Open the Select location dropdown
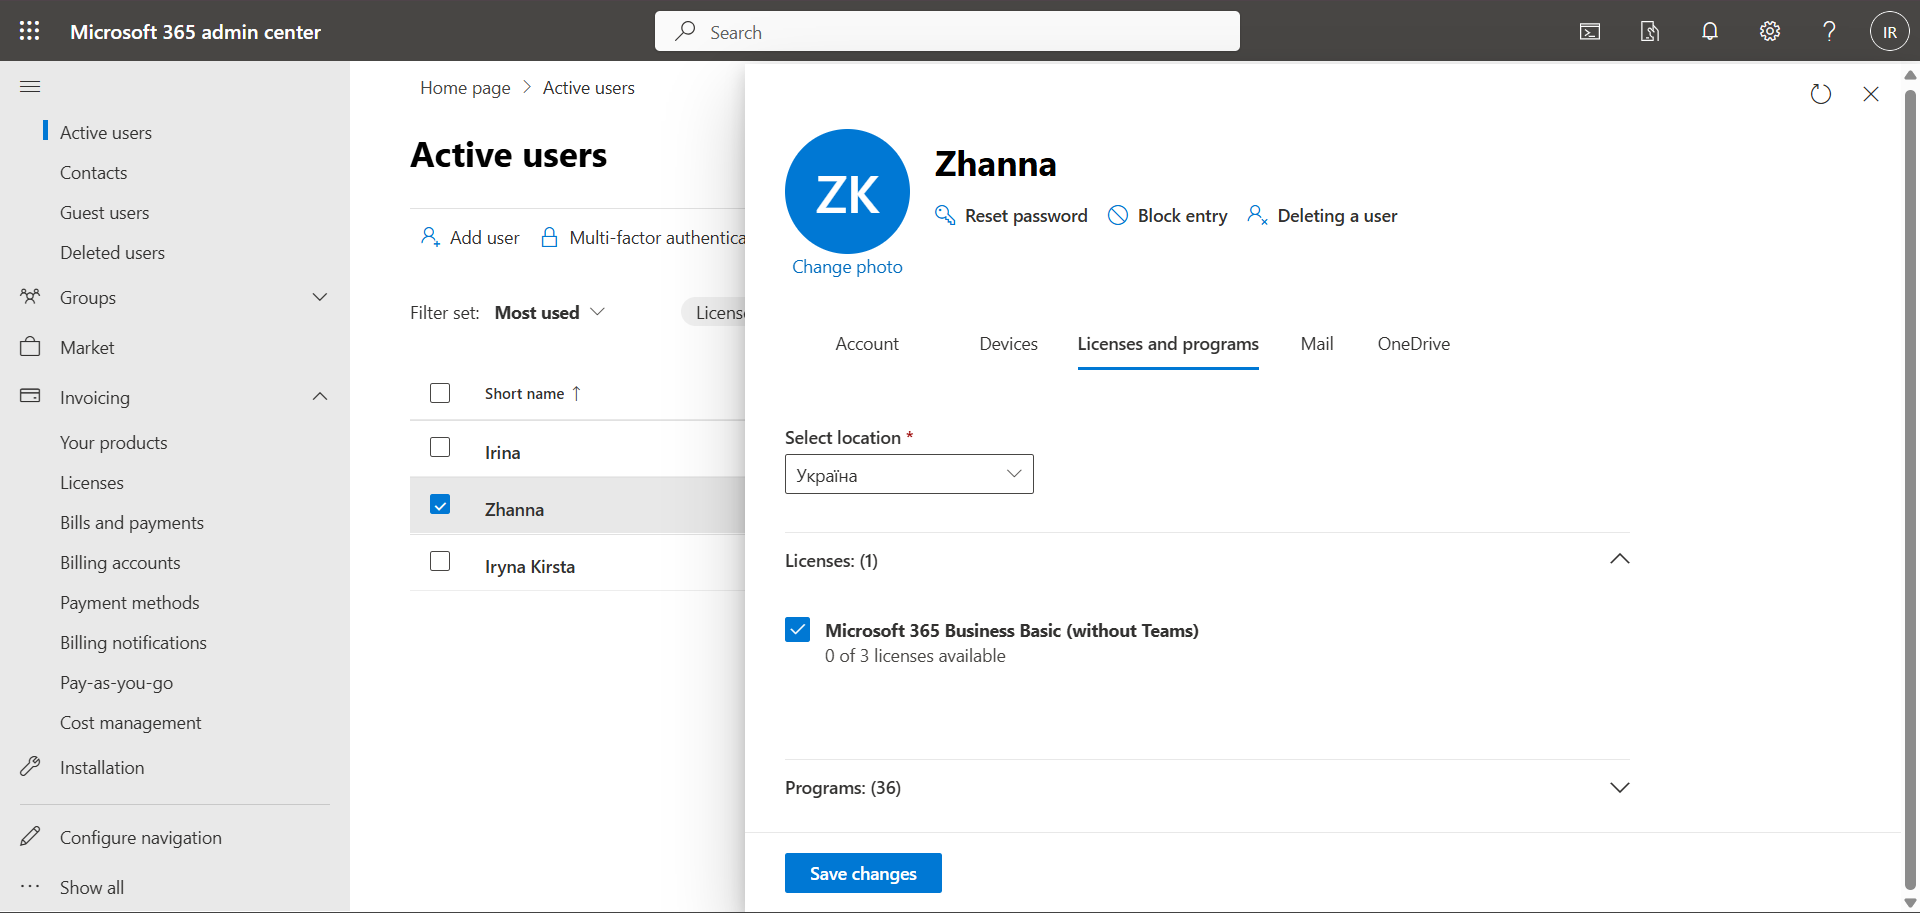 pos(909,474)
